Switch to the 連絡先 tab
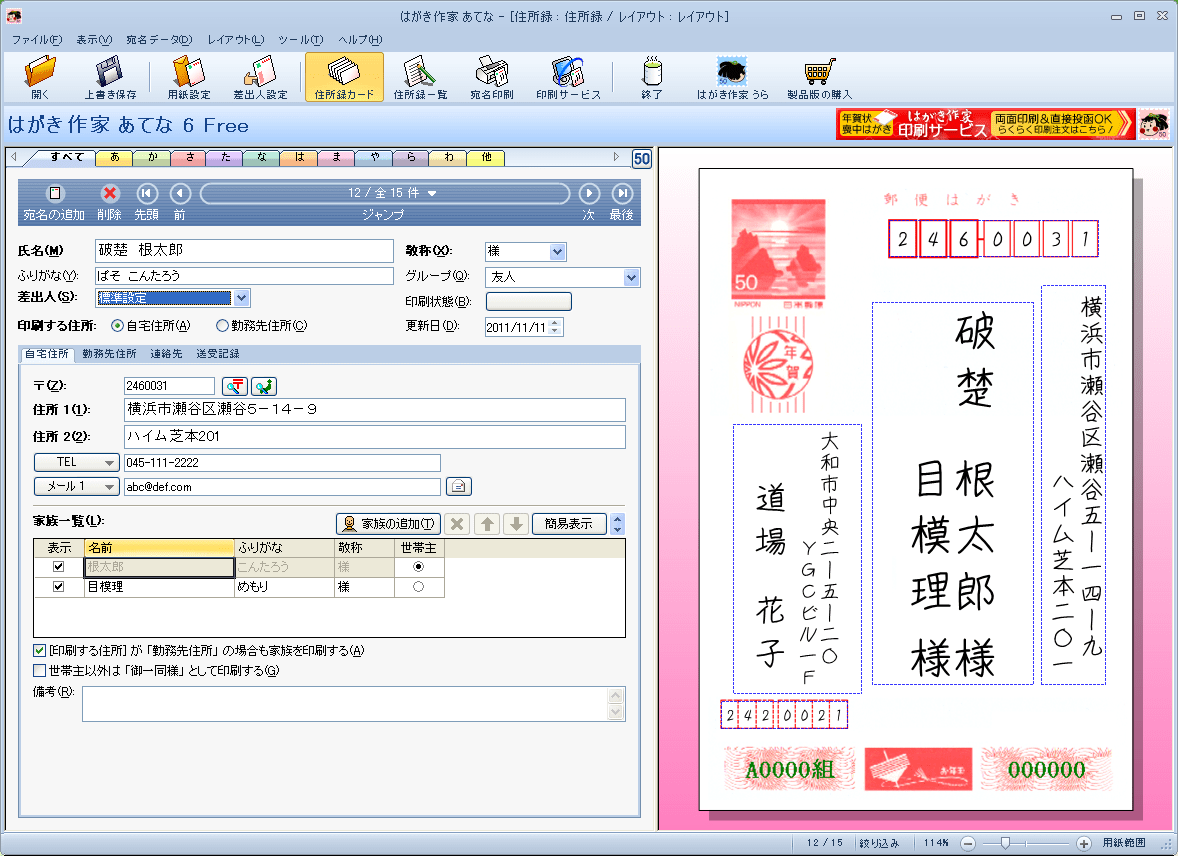 [x=166, y=354]
